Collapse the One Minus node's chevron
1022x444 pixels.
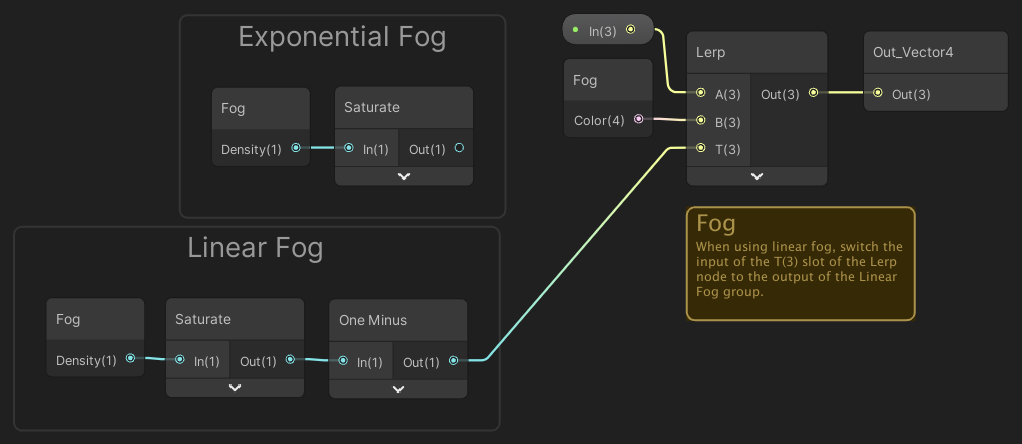398,389
